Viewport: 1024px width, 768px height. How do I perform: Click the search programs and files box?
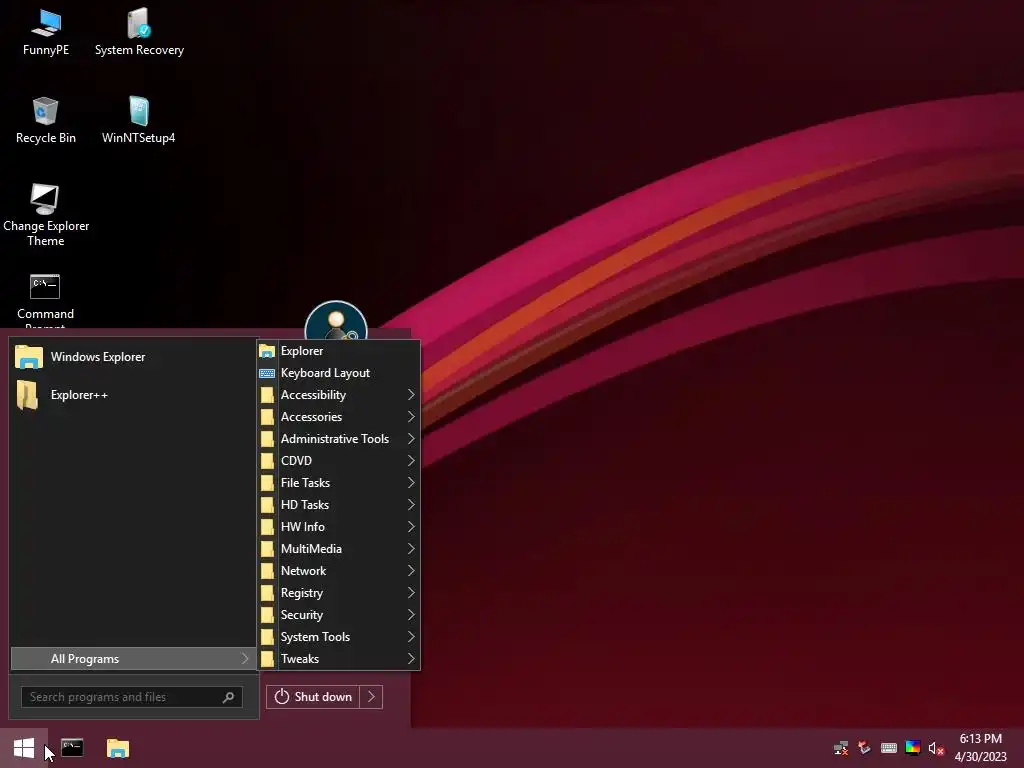(131, 697)
